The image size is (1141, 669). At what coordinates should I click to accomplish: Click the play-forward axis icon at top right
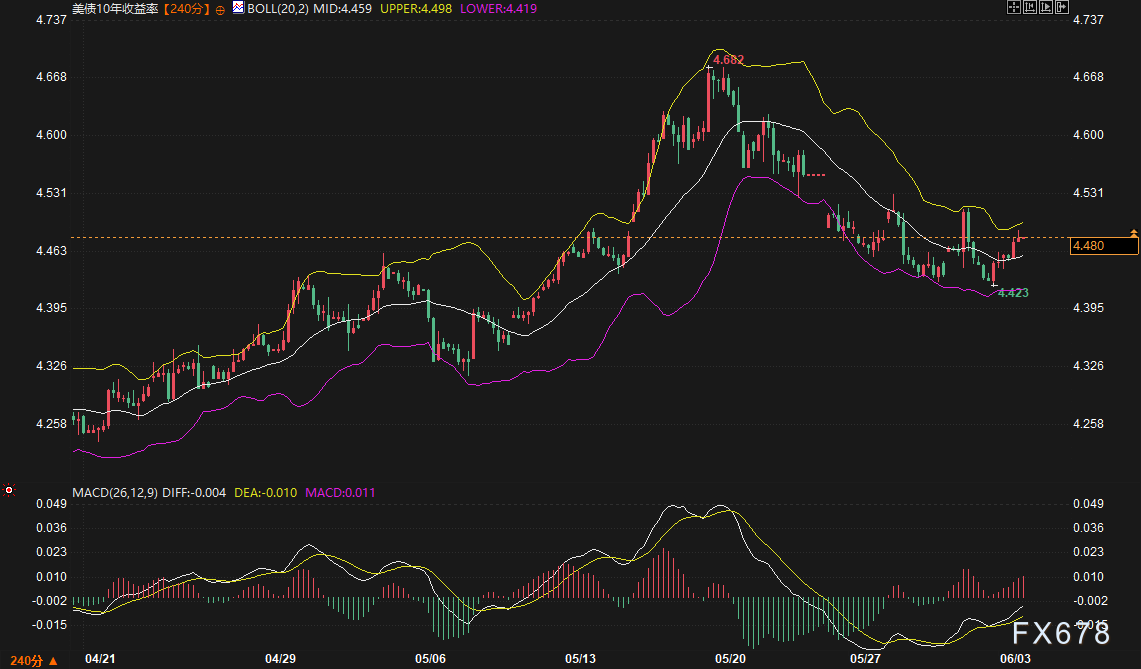(1046, 7)
